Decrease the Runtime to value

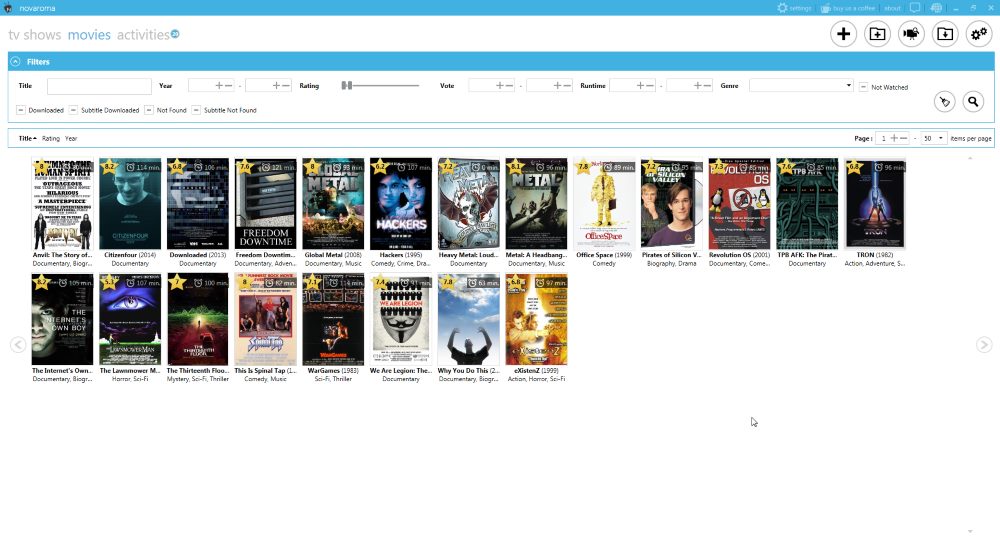[x=707, y=85]
